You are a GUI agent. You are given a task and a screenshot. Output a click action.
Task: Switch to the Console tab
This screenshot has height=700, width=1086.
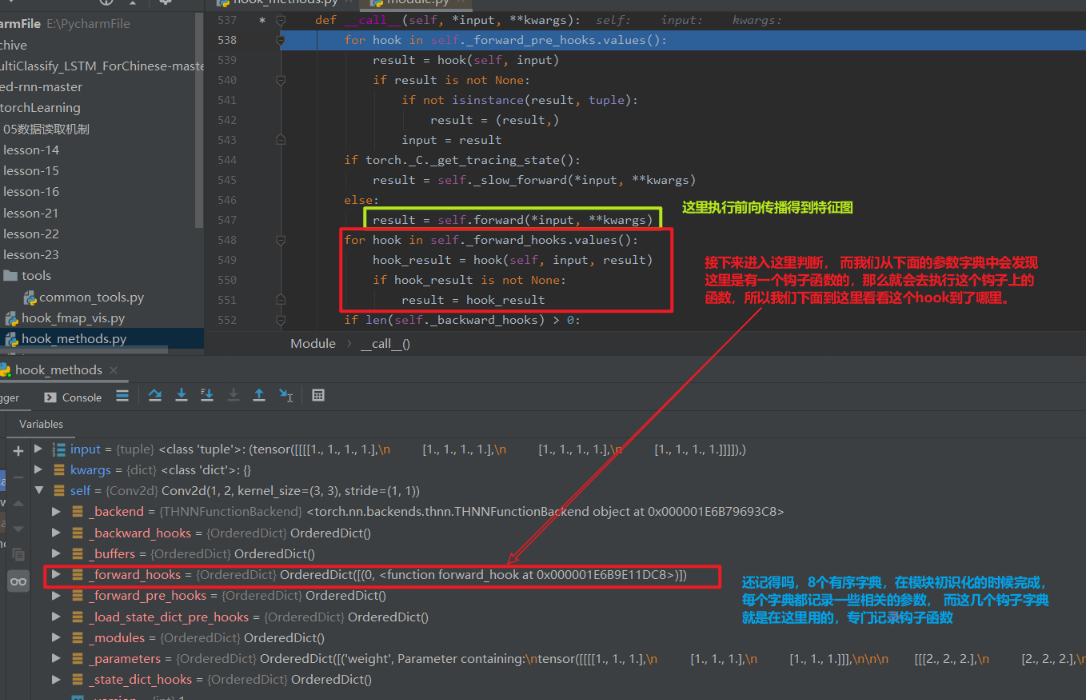coord(73,397)
